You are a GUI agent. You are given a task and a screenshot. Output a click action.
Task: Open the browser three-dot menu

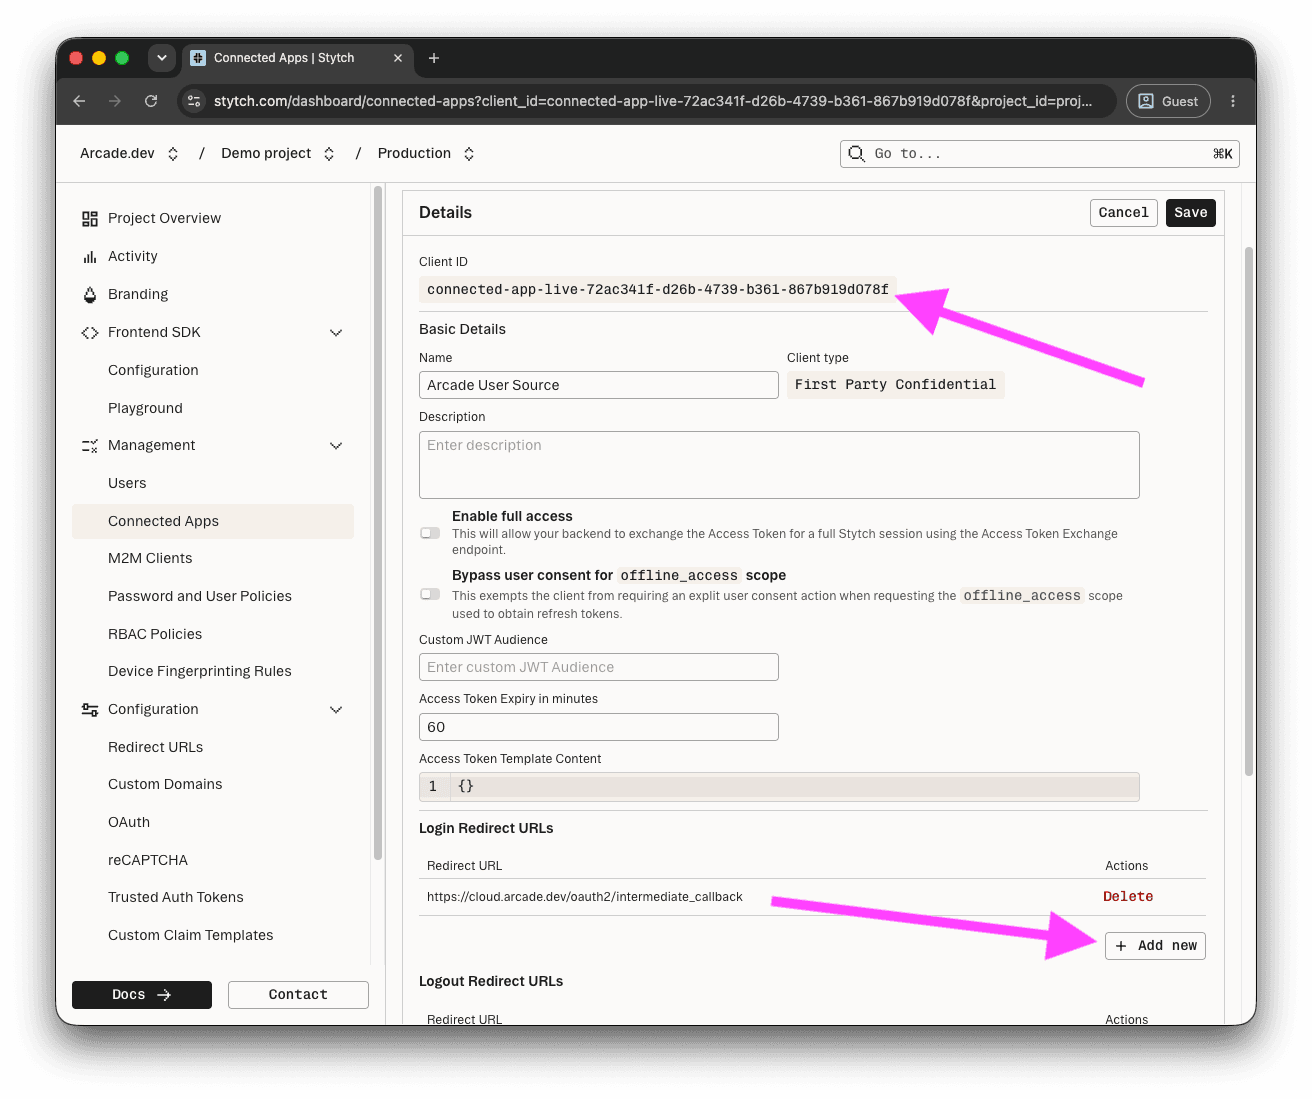(1233, 101)
